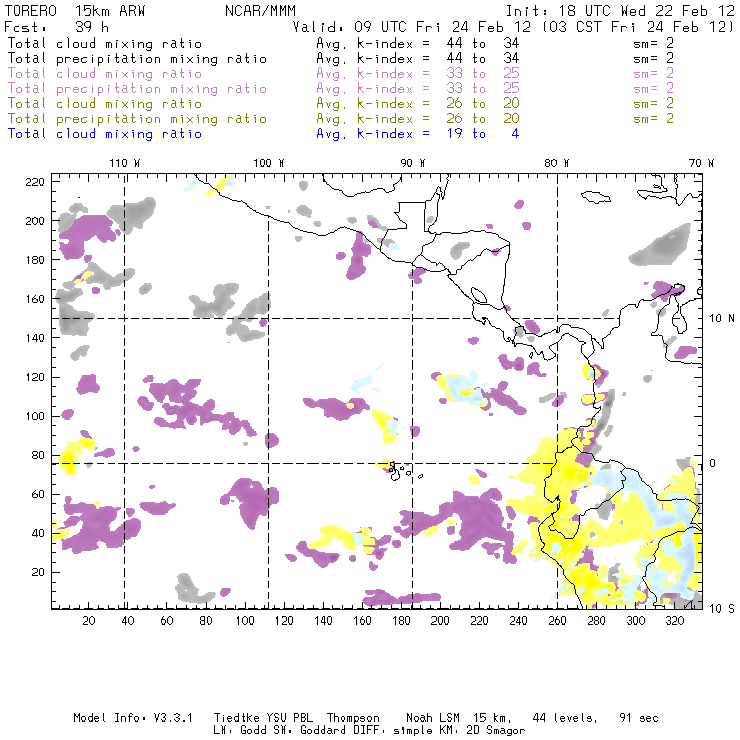Click the 100 tick on the vertical axis
This screenshot has height=740, width=740.
(x=36, y=415)
